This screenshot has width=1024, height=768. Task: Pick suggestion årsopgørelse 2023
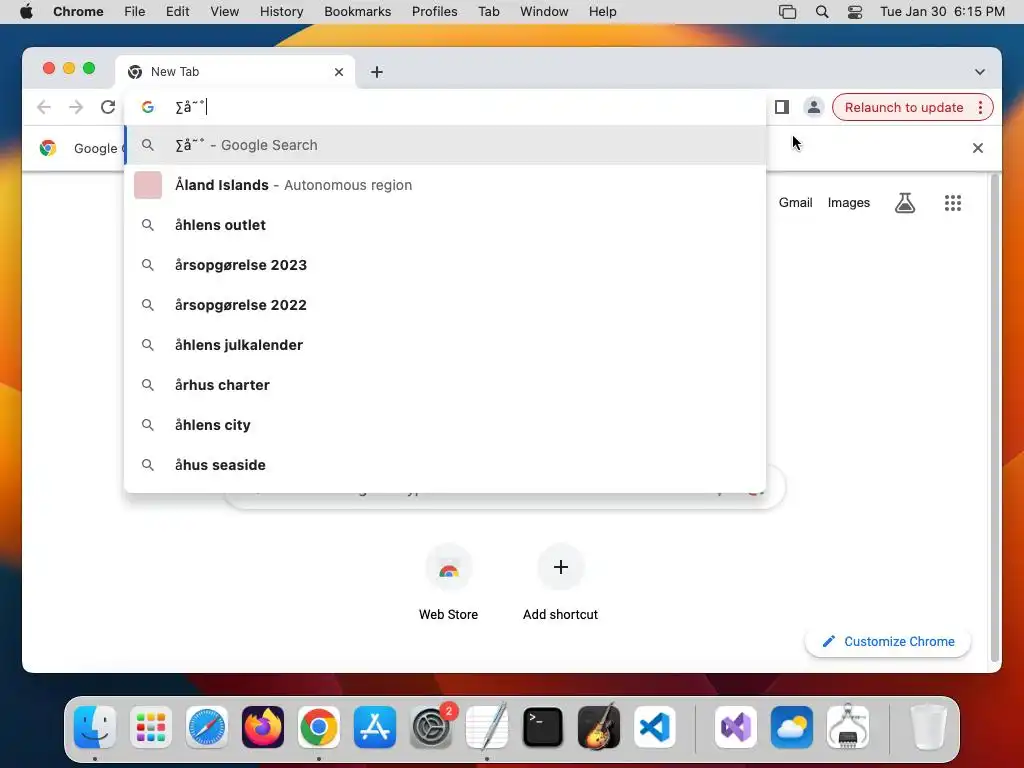tap(445, 265)
